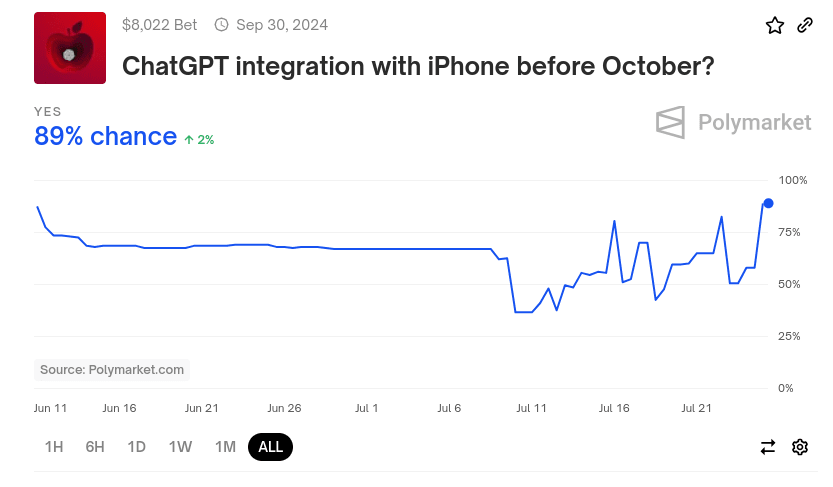
Task: Click the Source: Polymarket.com label
Action: 112,370
